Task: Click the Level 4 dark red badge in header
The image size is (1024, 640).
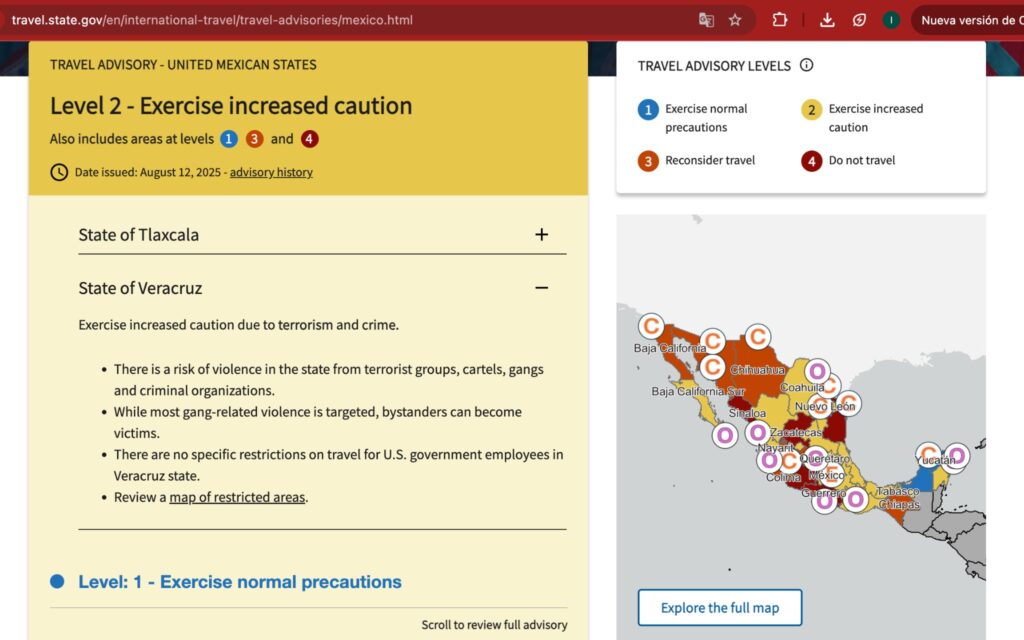Action: point(309,139)
